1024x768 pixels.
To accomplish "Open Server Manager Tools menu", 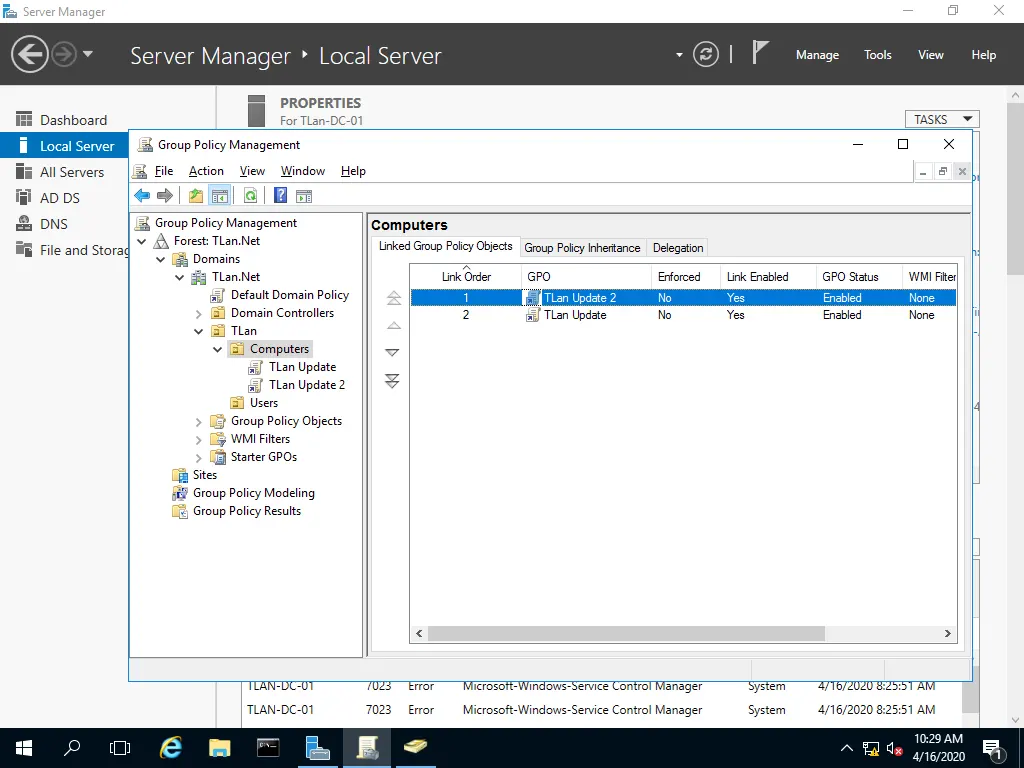I will (x=877, y=55).
